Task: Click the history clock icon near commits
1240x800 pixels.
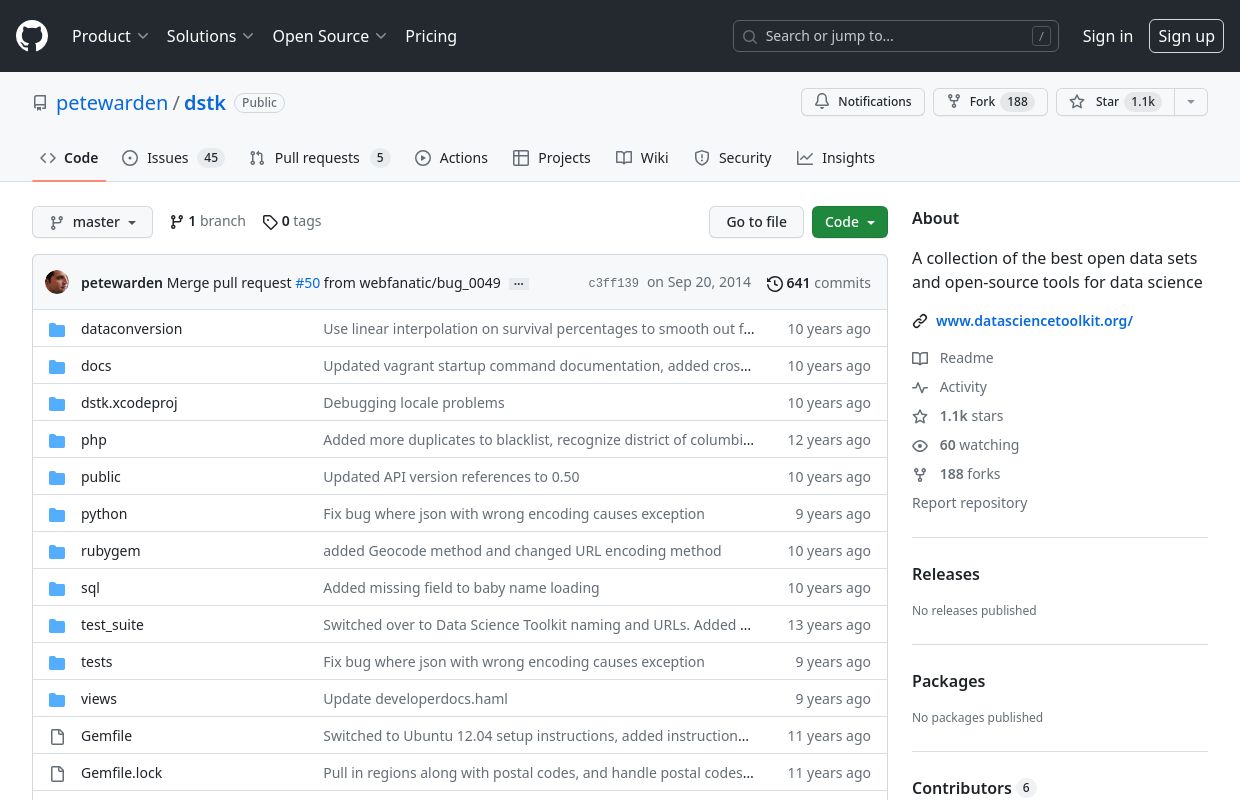Action: point(774,283)
